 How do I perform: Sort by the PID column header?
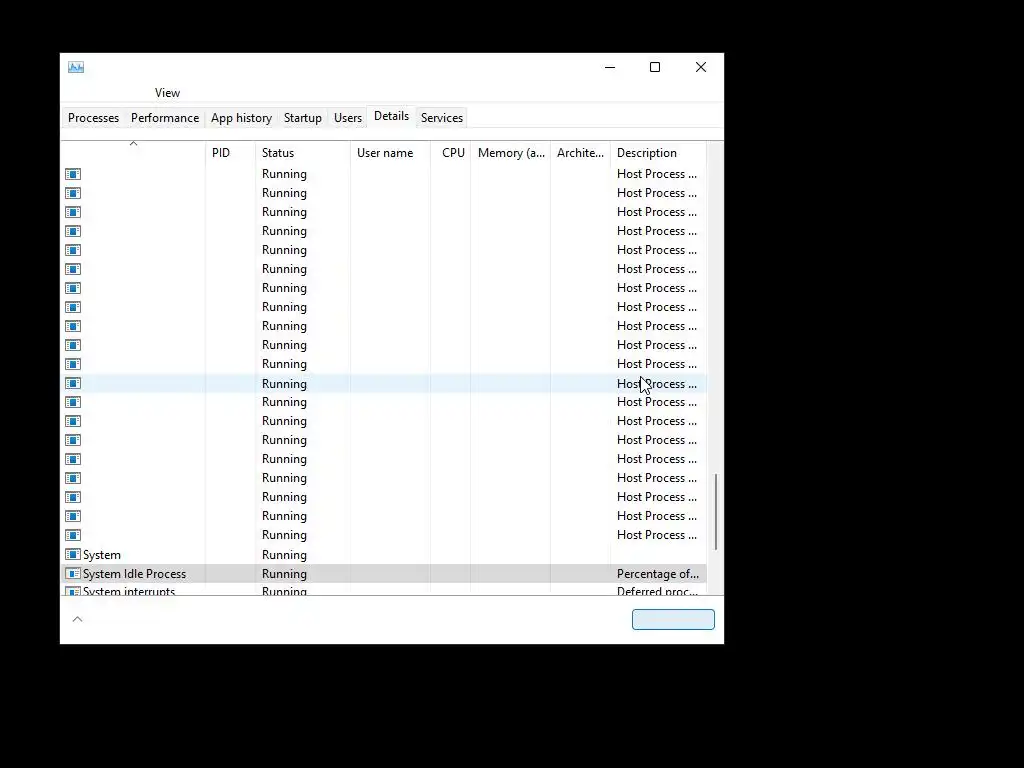pyautogui.click(x=231, y=153)
